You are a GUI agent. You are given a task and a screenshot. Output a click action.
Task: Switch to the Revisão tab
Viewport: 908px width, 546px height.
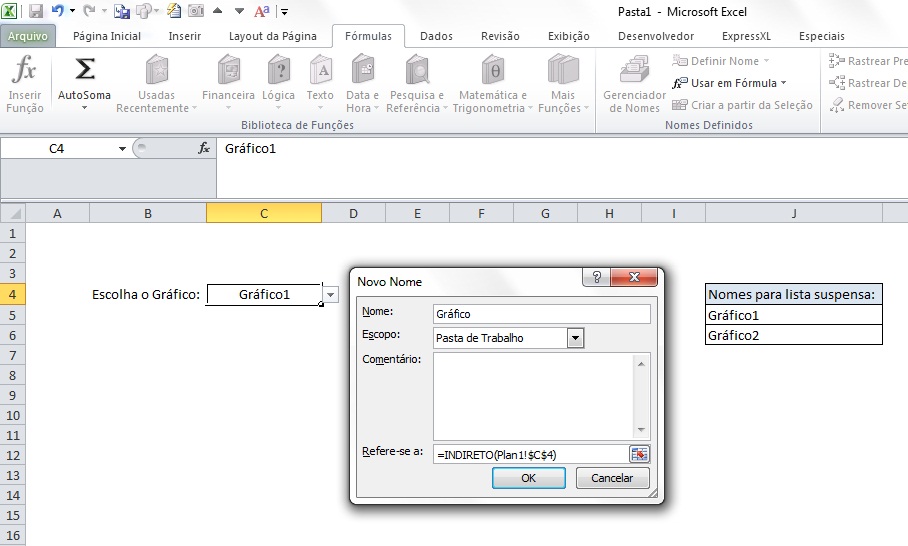tap(500, 36)
